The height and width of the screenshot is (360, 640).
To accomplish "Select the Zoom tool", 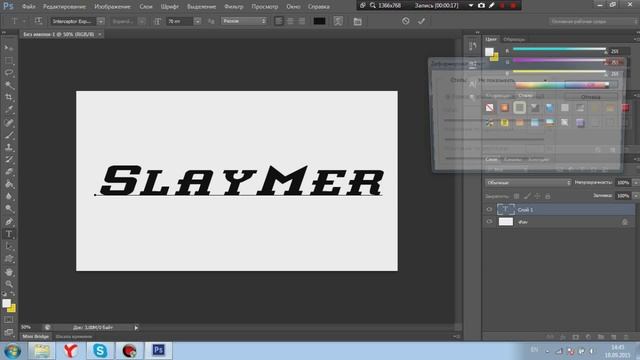I will click(9, 284).
